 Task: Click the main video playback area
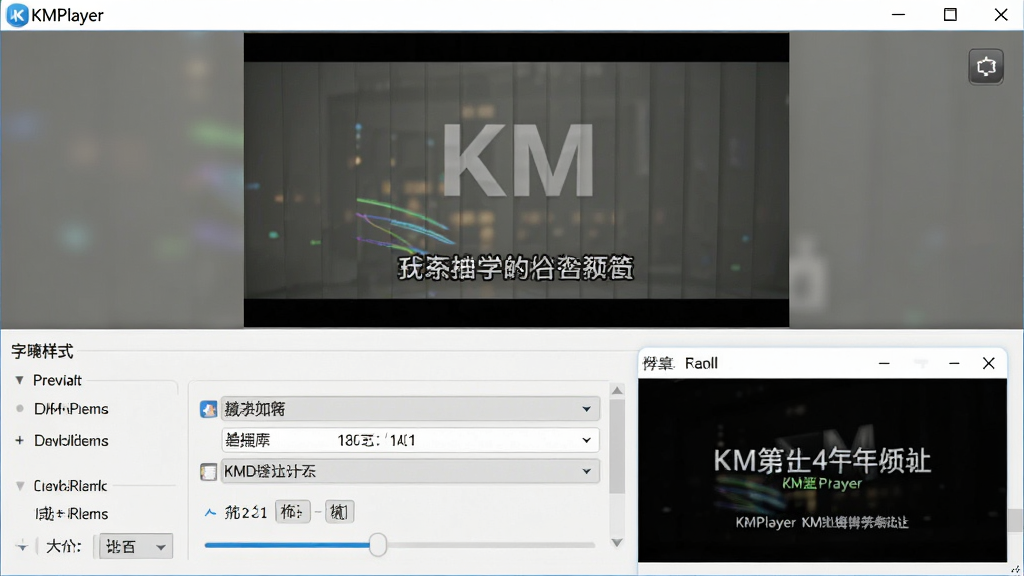click(516, 180)
